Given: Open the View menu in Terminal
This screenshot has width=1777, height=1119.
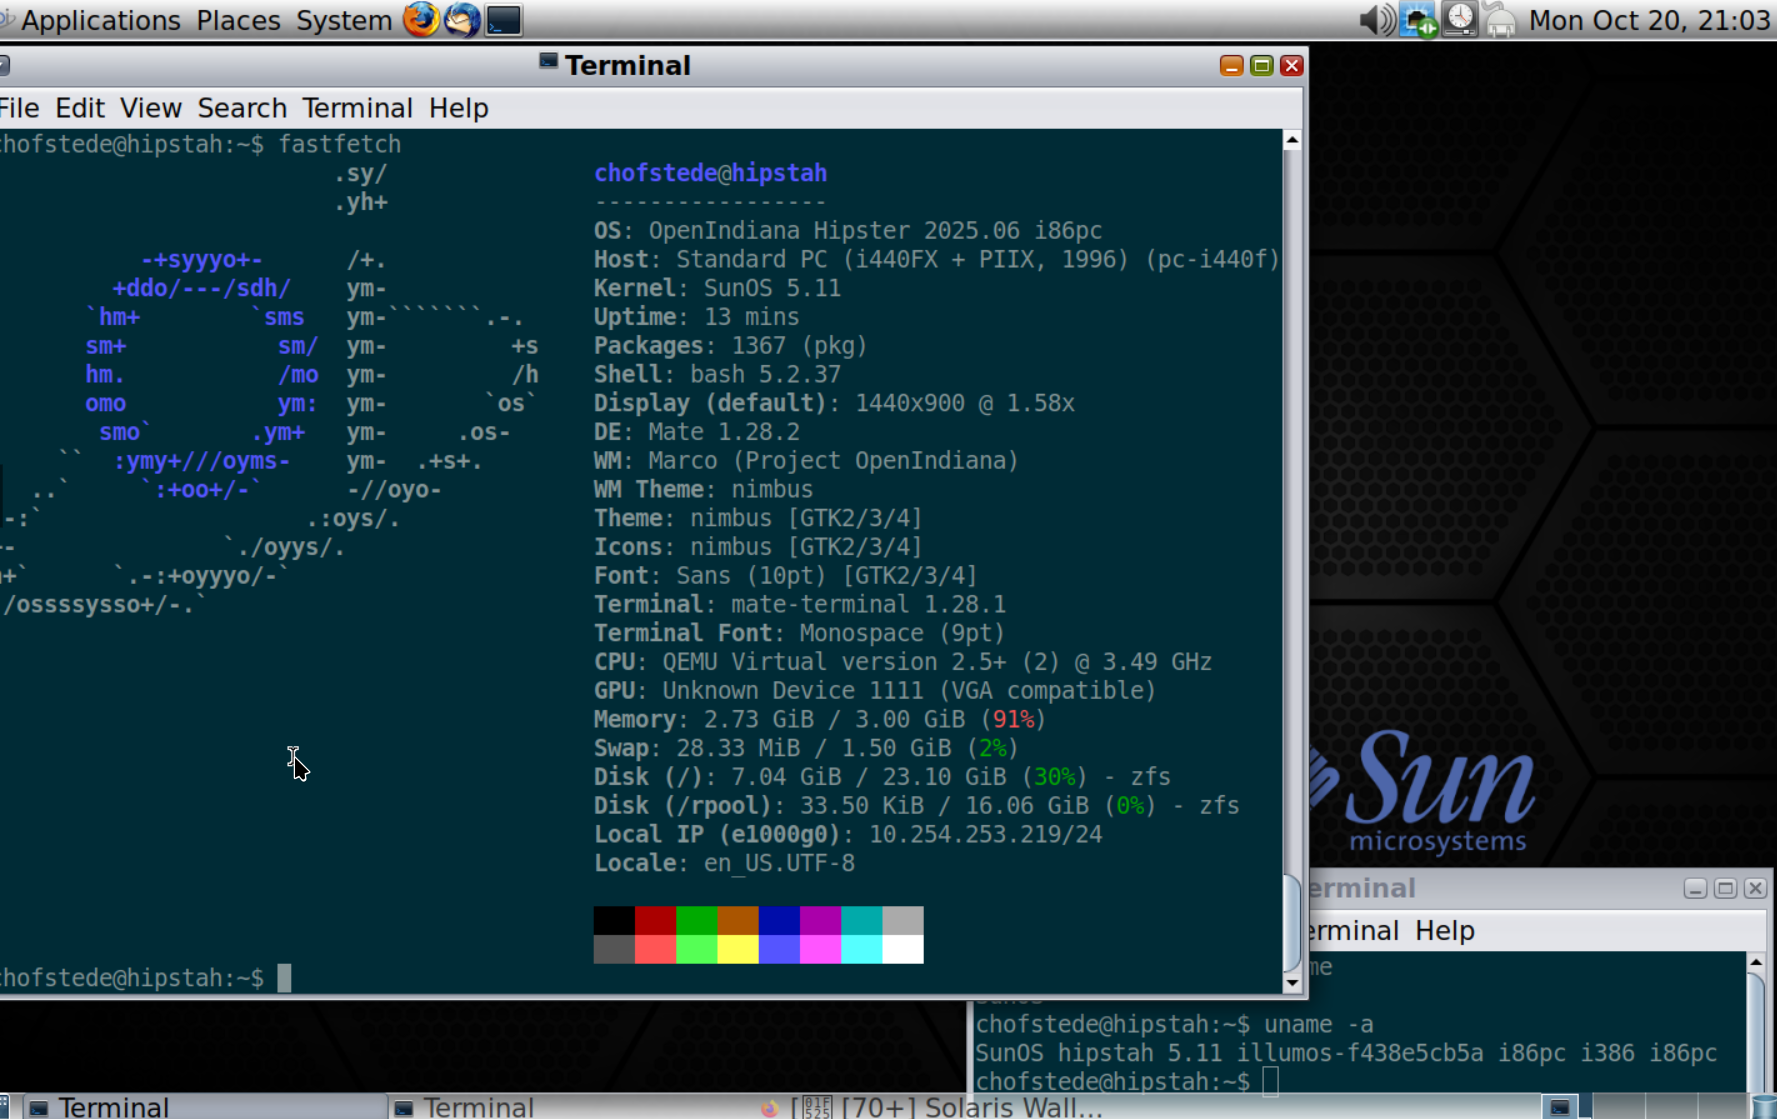Looking at the screenshot, I should (x=151, y=108).
